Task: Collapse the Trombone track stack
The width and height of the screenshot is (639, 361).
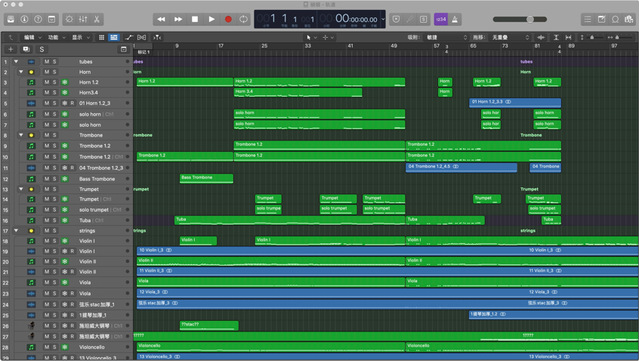Action: (21, 135)
